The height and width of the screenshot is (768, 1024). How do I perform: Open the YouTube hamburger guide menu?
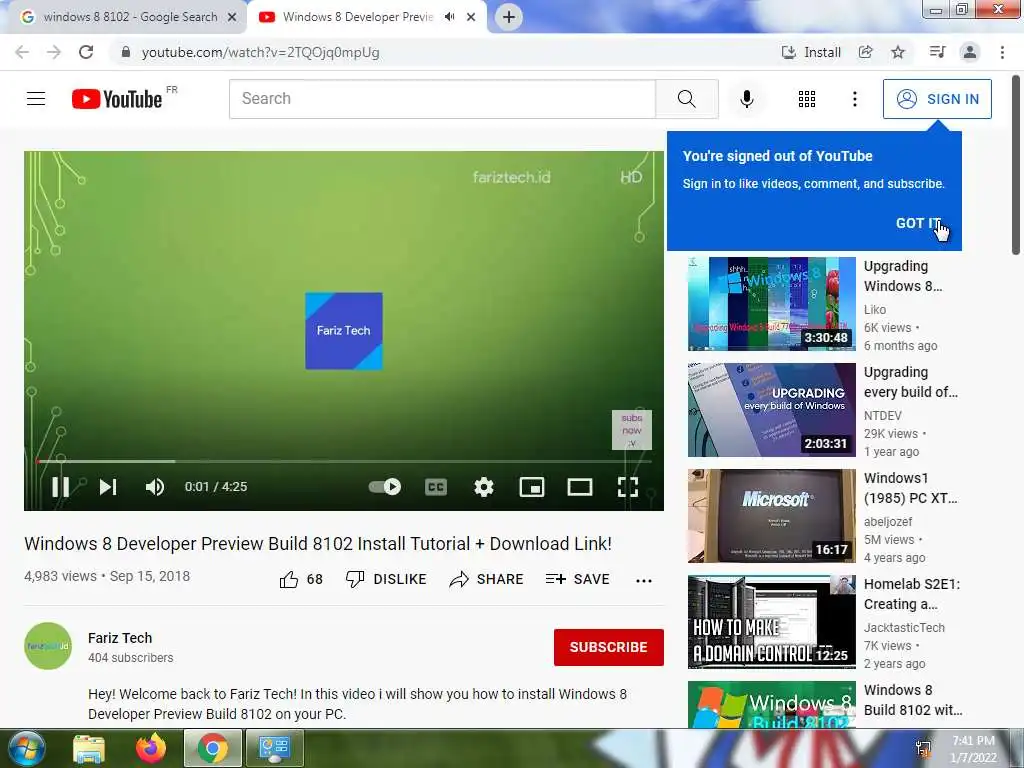pos(36,99)
